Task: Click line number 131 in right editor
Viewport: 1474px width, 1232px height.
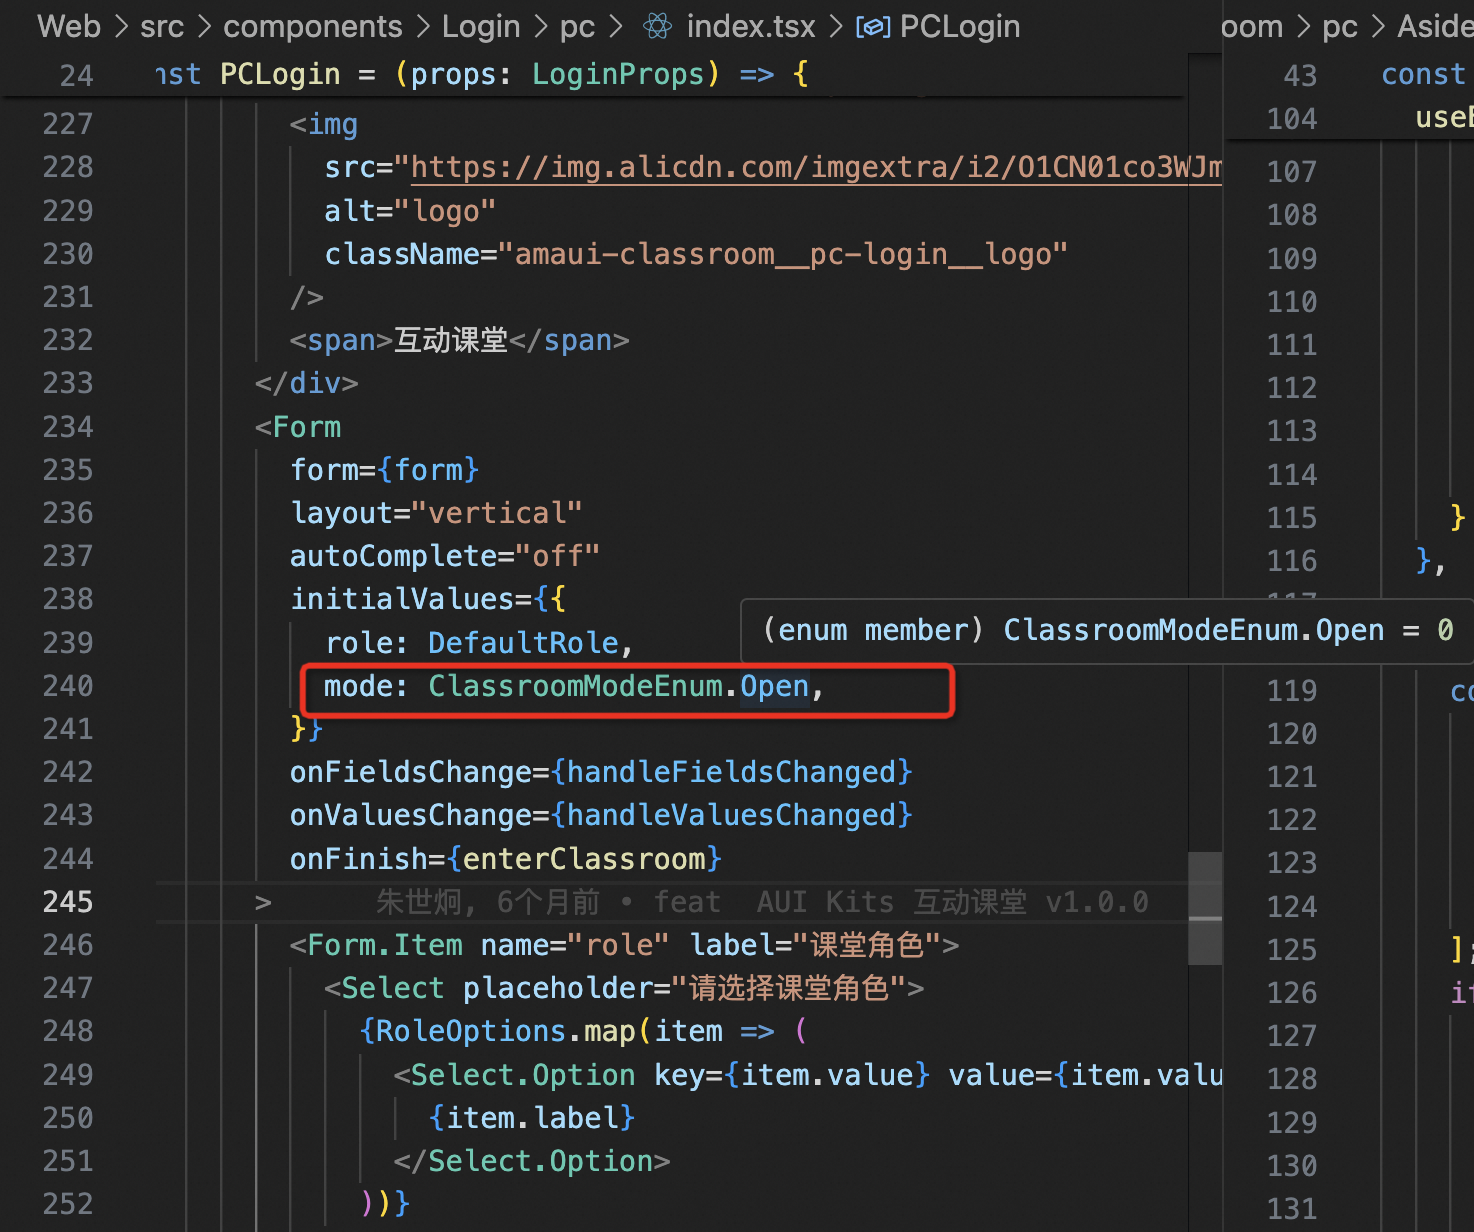Action: click(x=1292, y=1209)
